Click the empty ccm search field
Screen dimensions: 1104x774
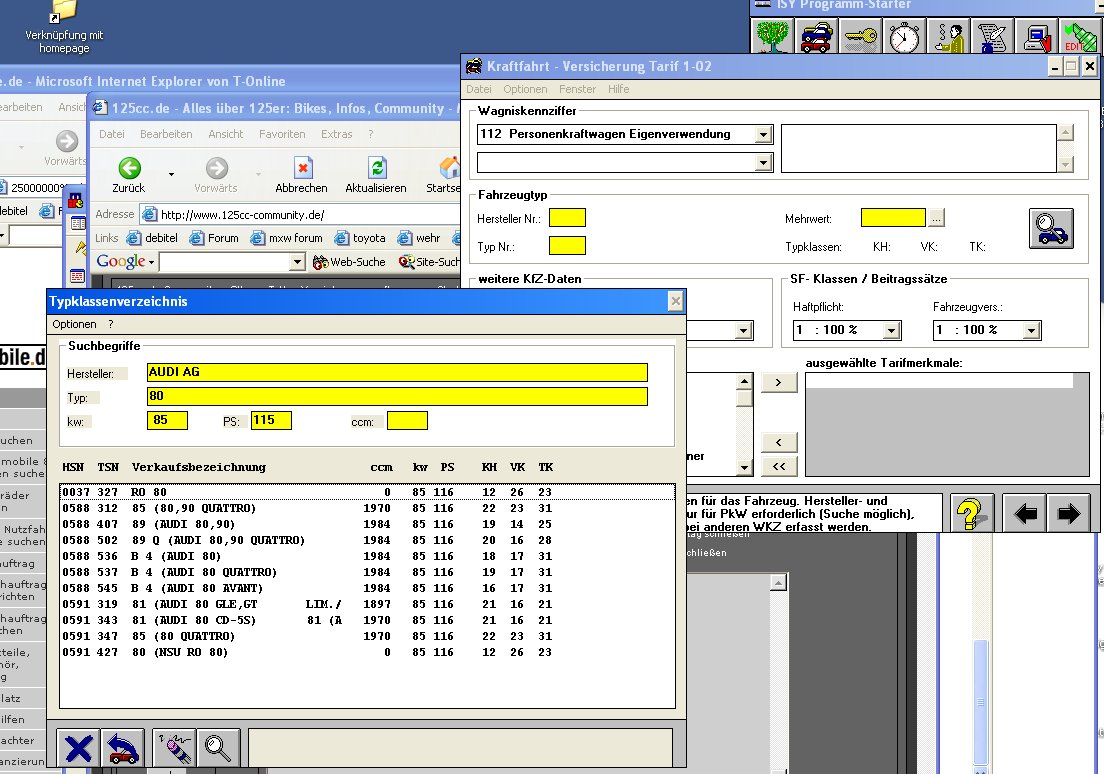point(407,420)
